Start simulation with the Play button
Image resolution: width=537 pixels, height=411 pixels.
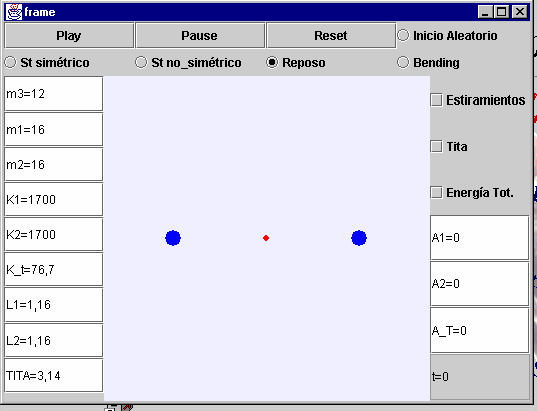69,36
